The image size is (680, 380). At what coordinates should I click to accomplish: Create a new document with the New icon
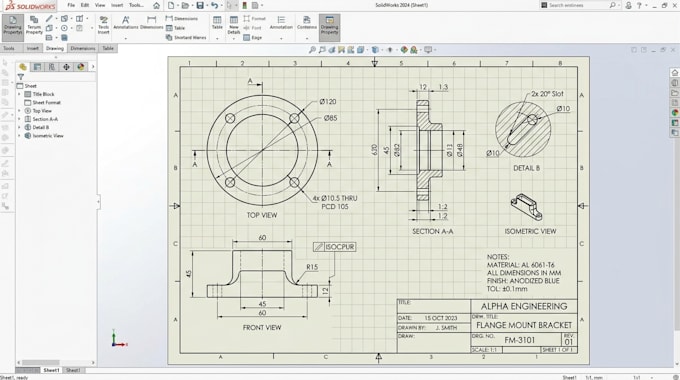pos(171,5)
